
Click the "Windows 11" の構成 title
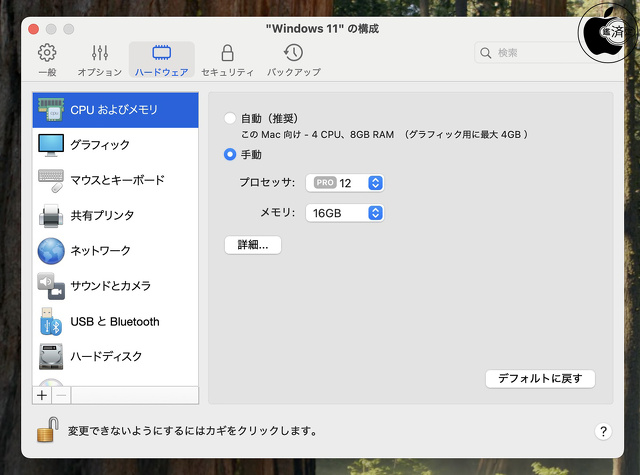pyautogui.click(x=322, y=29)
